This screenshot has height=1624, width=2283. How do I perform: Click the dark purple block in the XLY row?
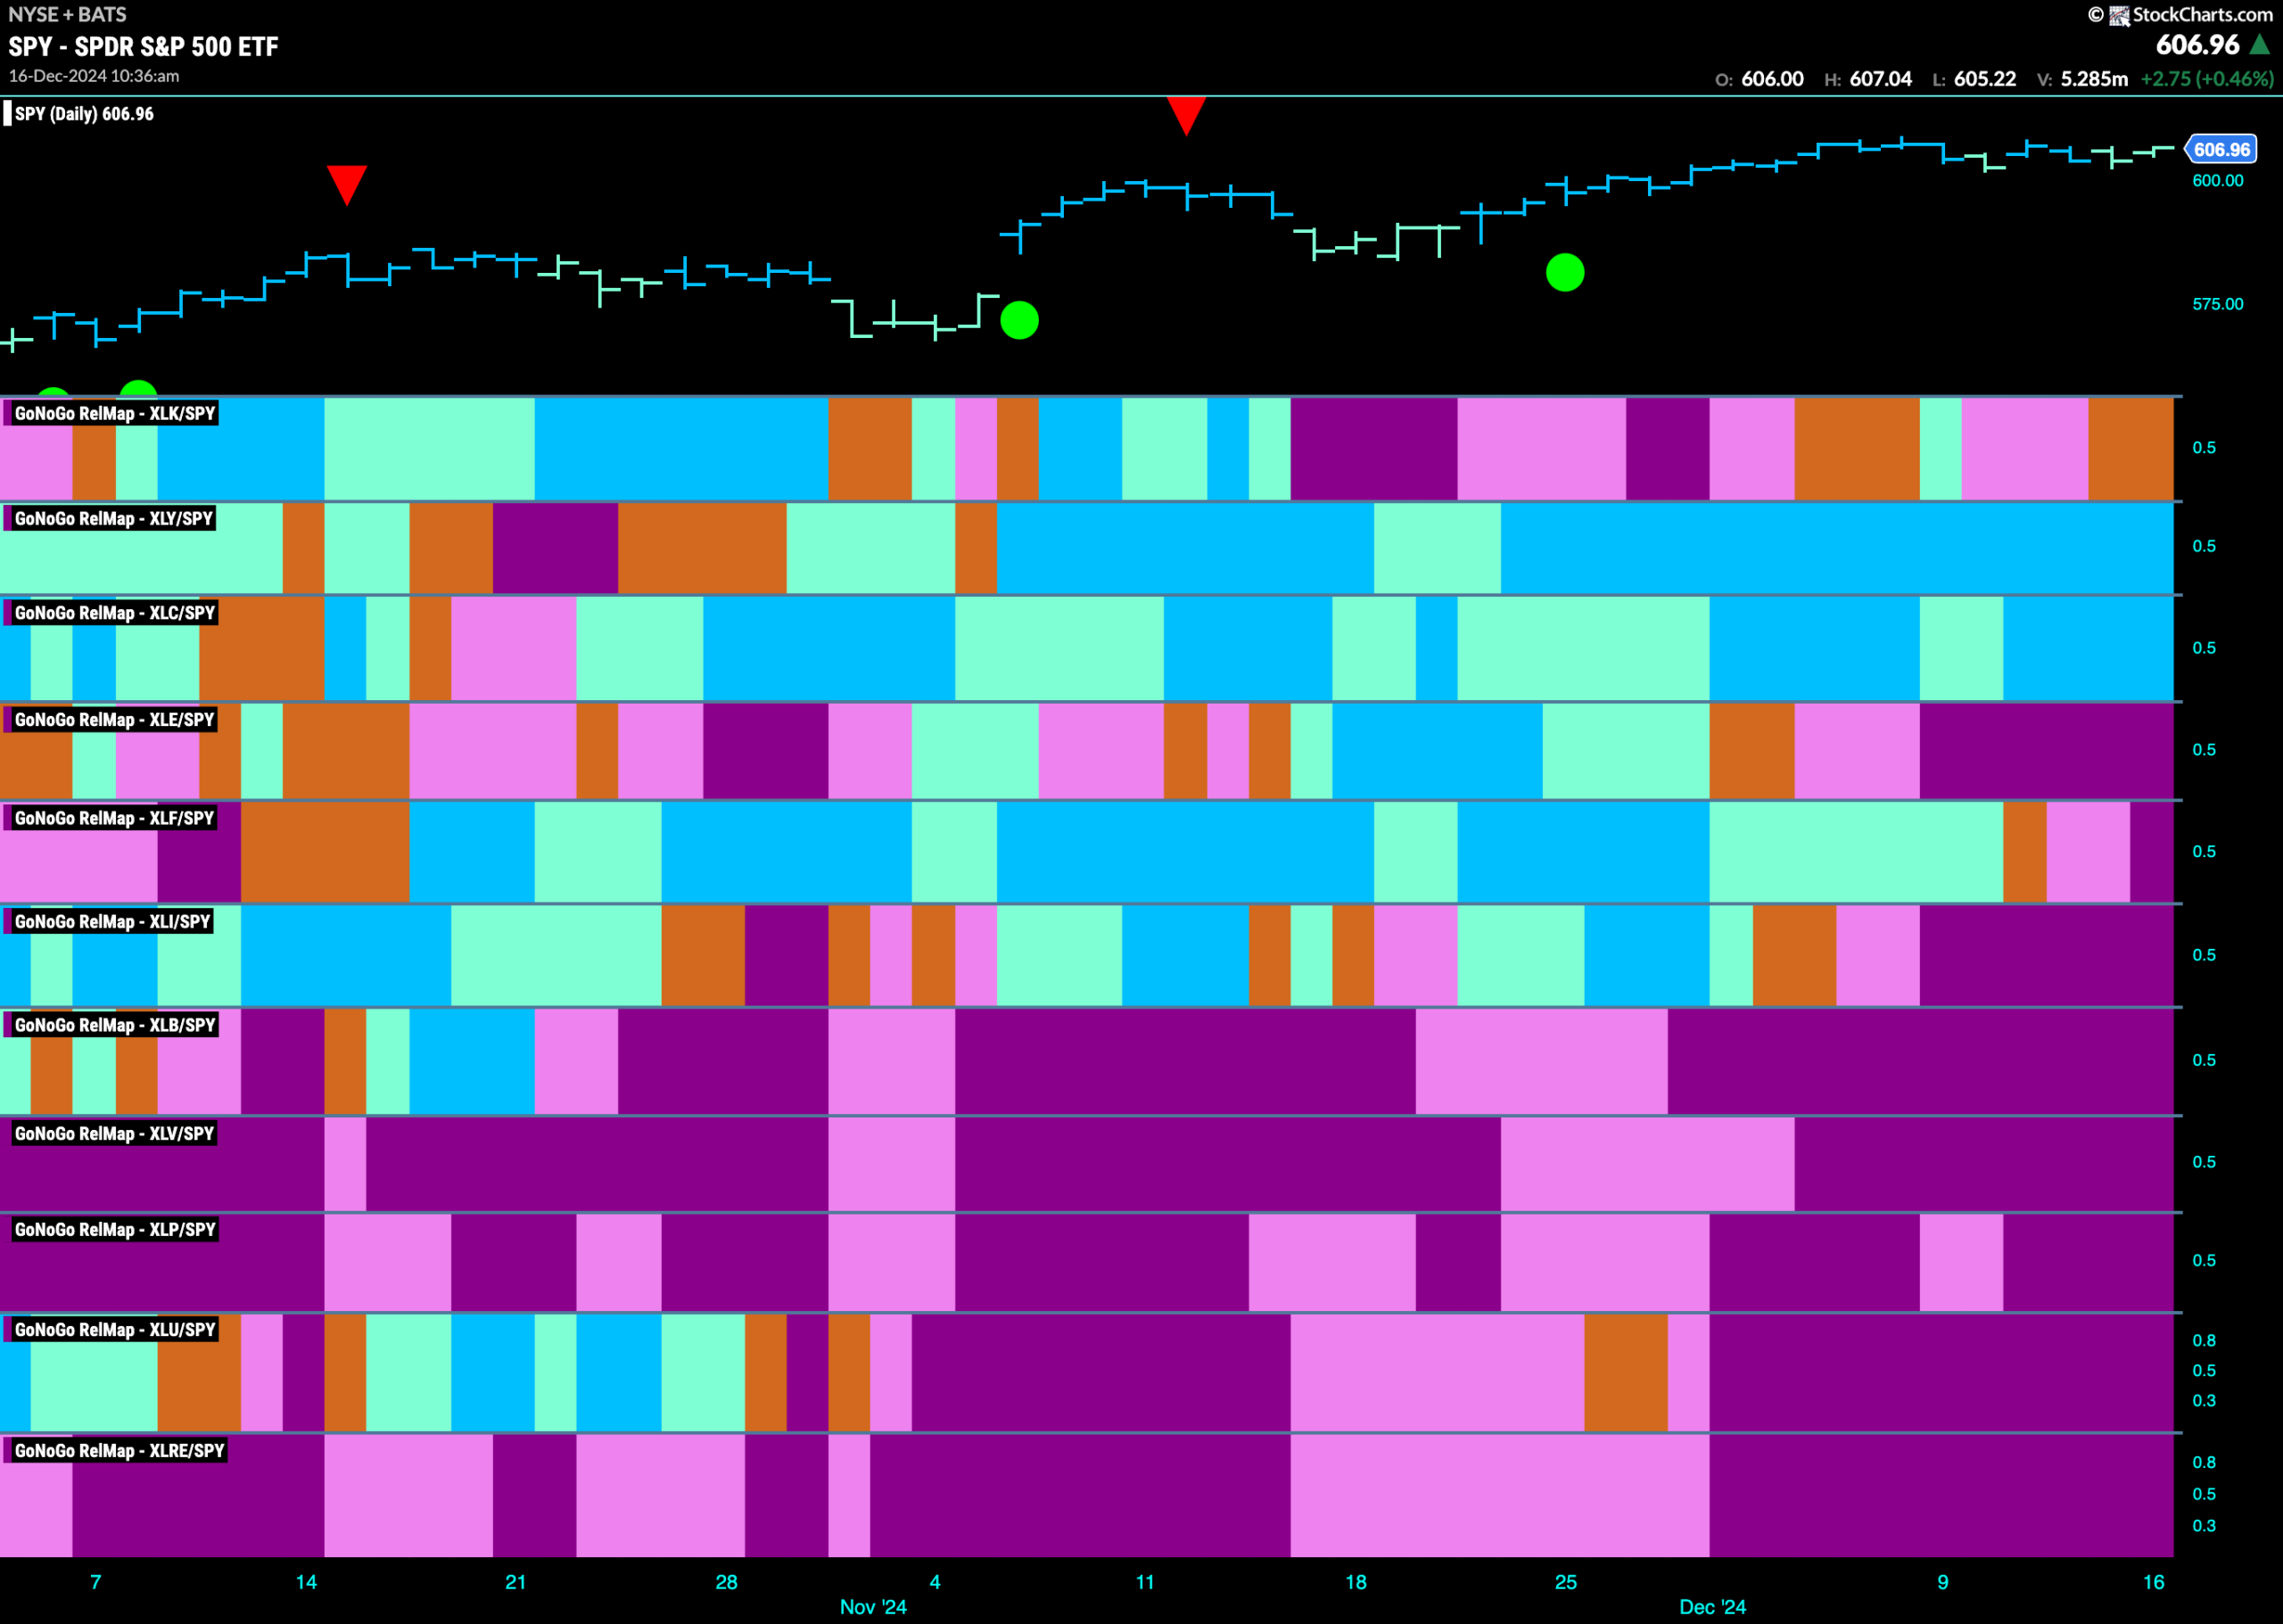[555, 548]
